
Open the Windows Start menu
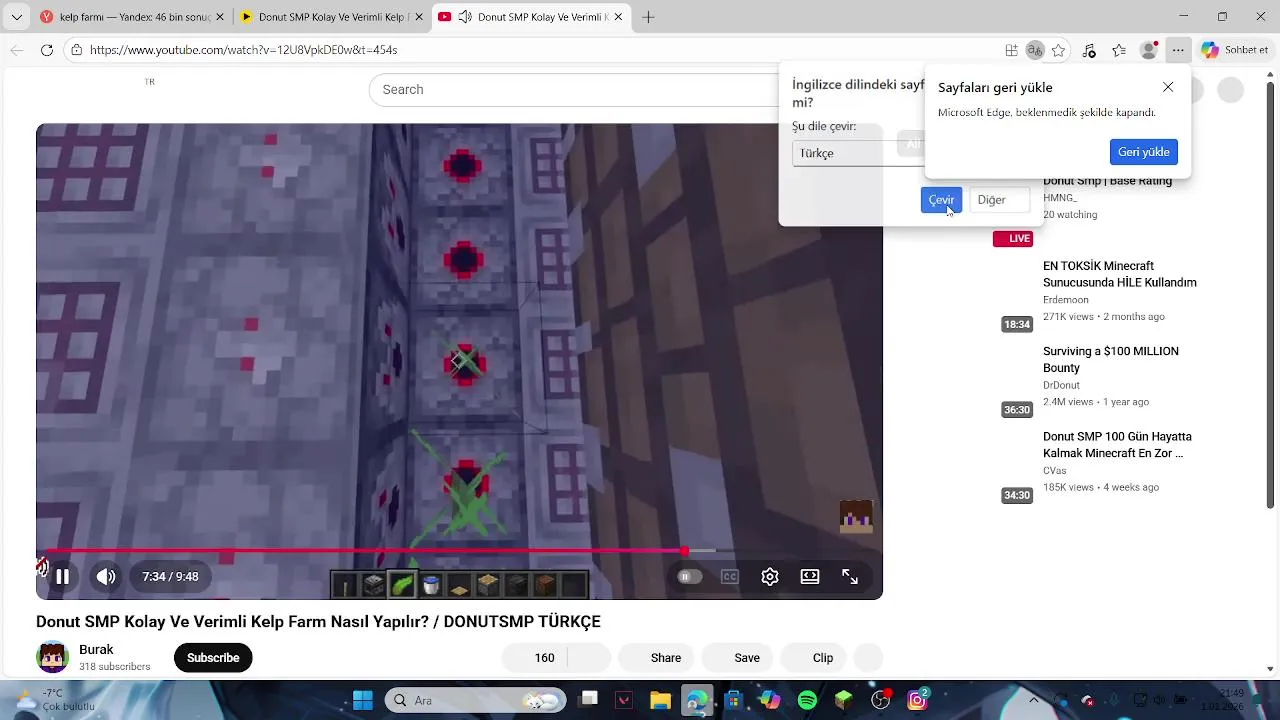(363, 700)
